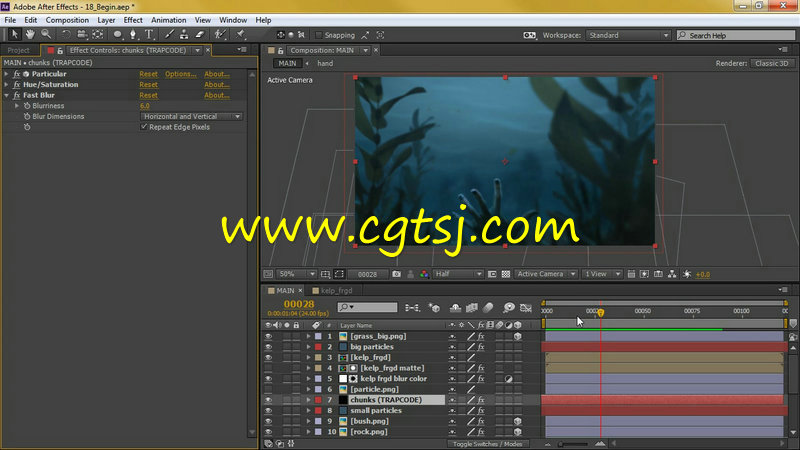The height and width of the screenshot is (450, 800).
Task: Open the Composition menu
Action: point(67,20)
